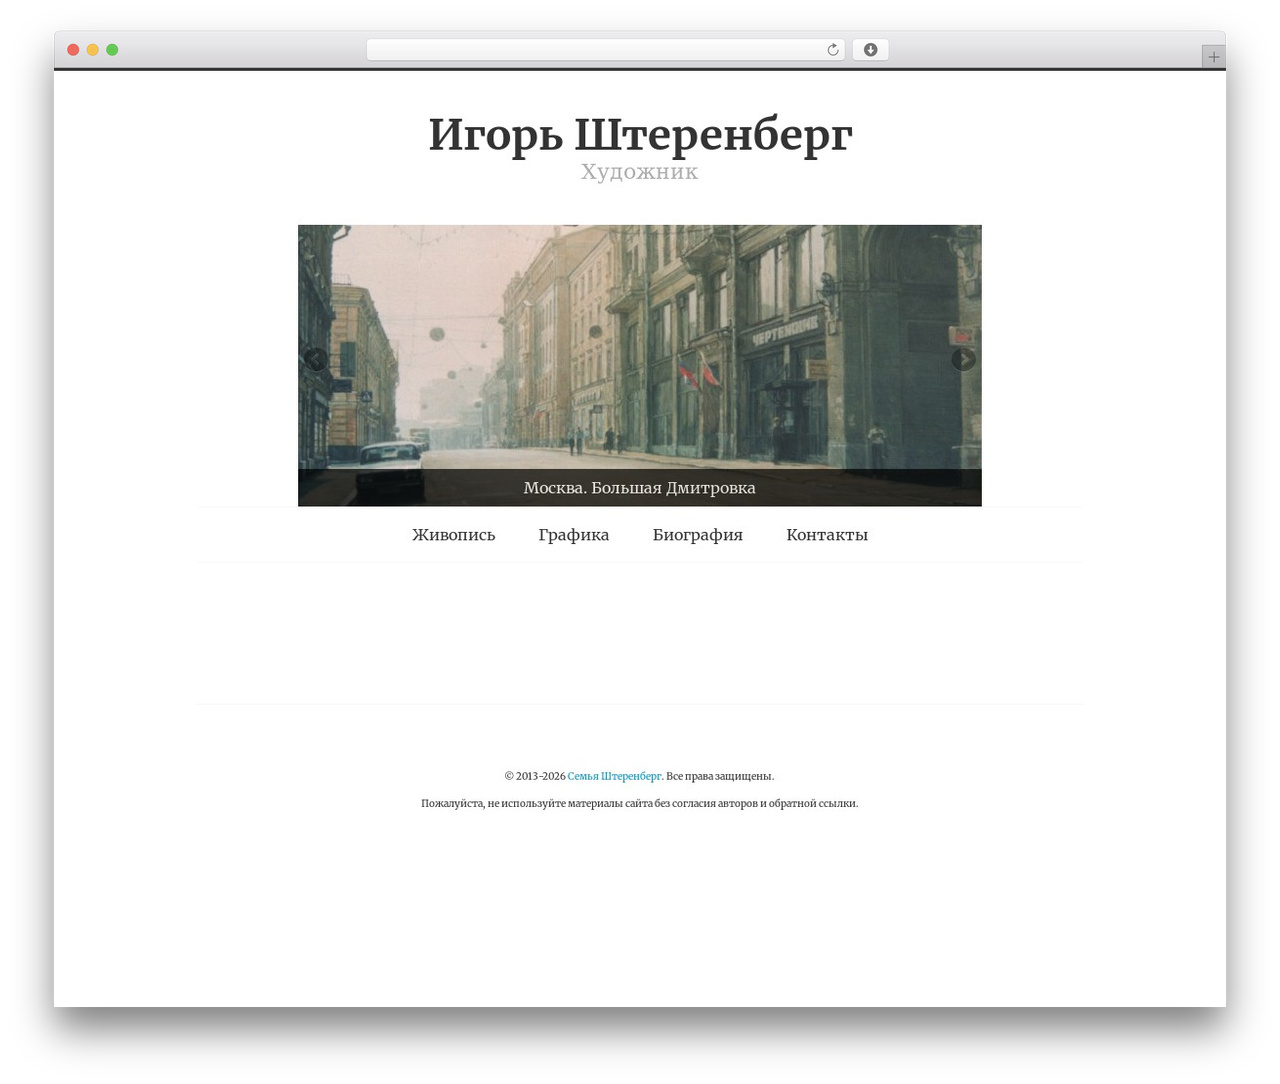Open the browser downloads button

870,50
